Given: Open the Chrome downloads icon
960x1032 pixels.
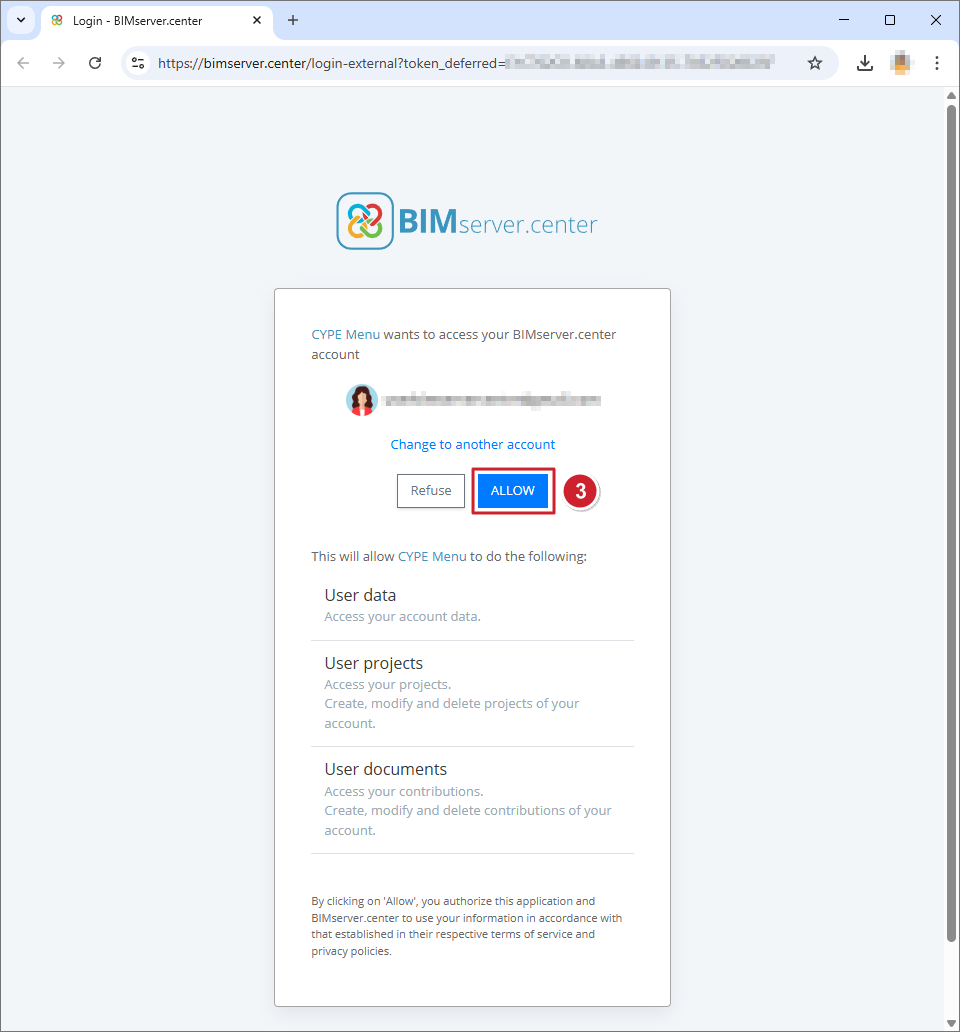Looking at the screenshot, I should tap(865, 63).
